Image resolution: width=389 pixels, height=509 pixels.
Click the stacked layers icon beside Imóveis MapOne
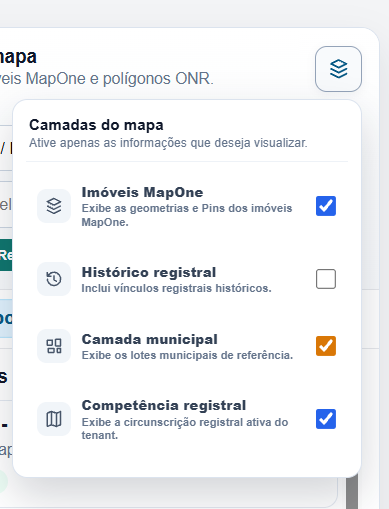click(x=54, y=206)
